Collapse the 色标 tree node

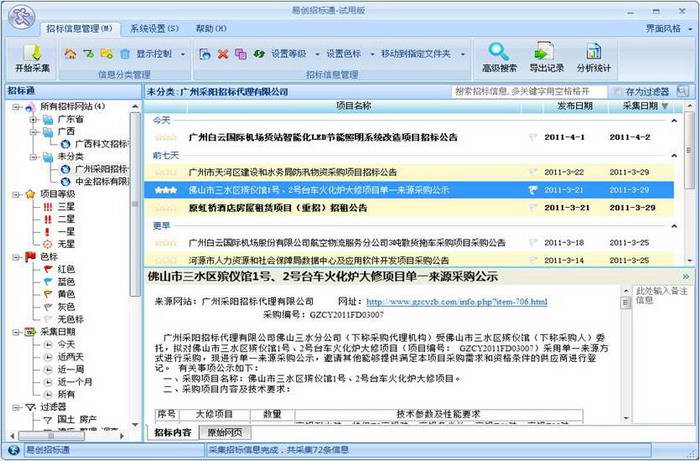click(16, 257)
